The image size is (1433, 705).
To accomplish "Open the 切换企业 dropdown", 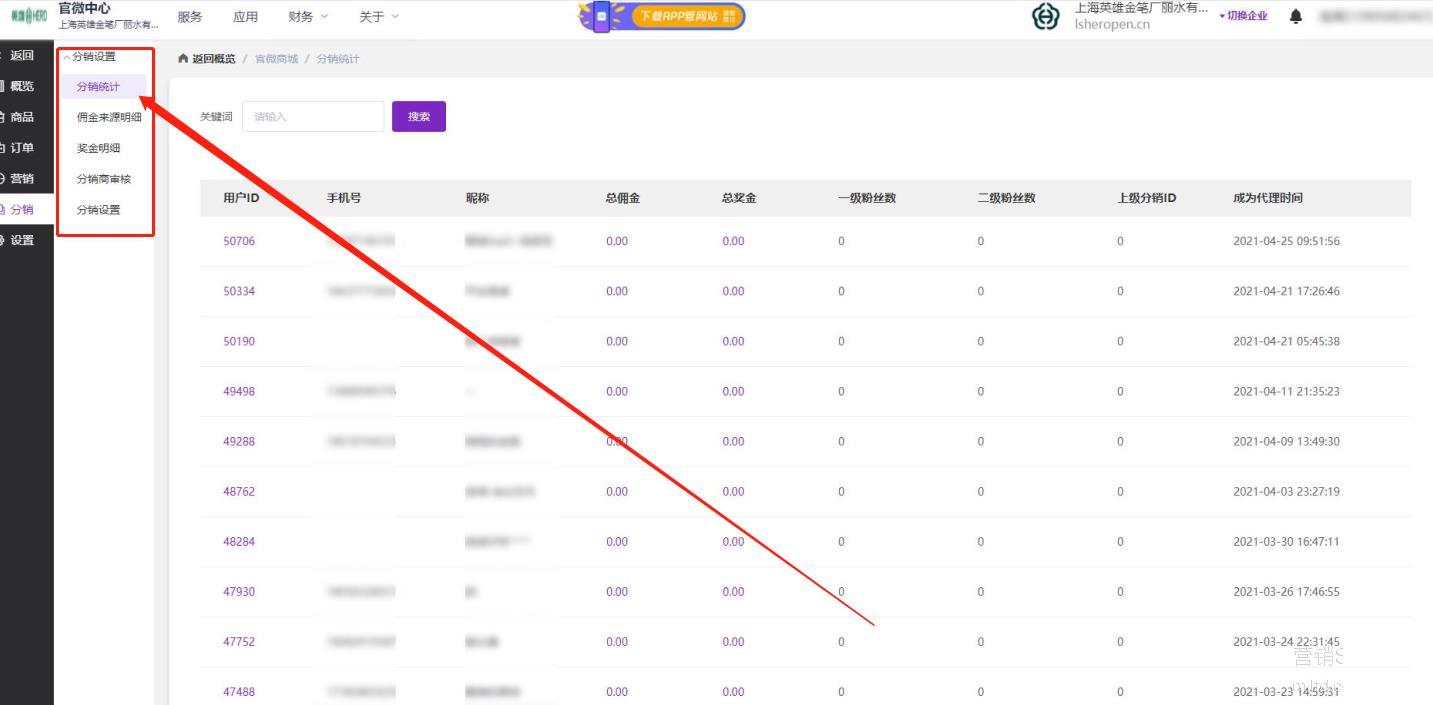I will 1243,16.
